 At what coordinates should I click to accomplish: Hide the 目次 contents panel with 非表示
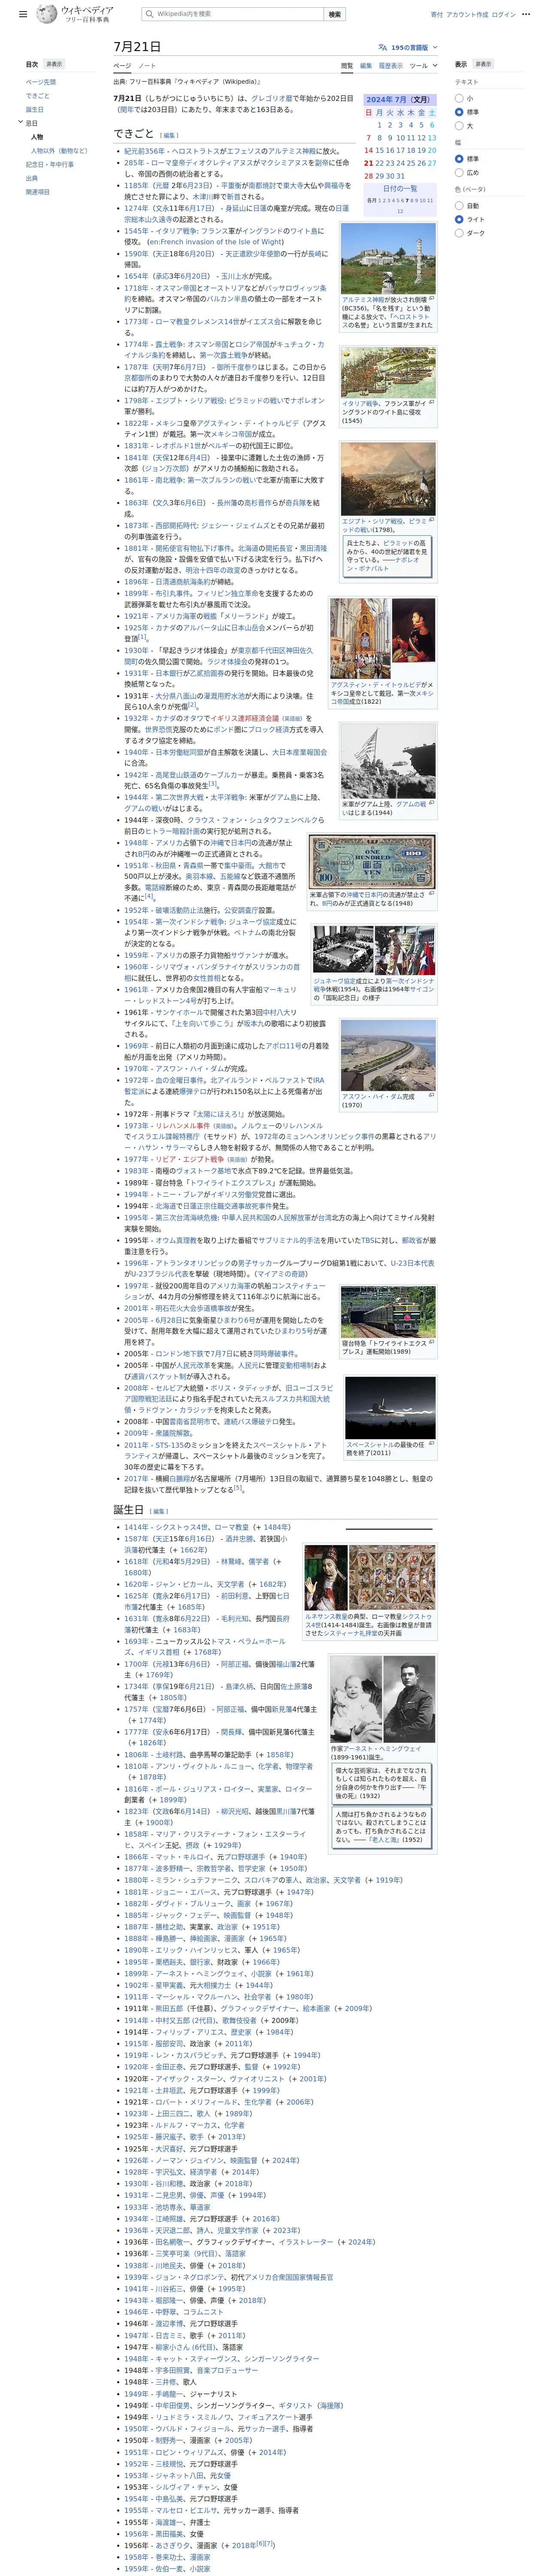[x=54, y=64]
